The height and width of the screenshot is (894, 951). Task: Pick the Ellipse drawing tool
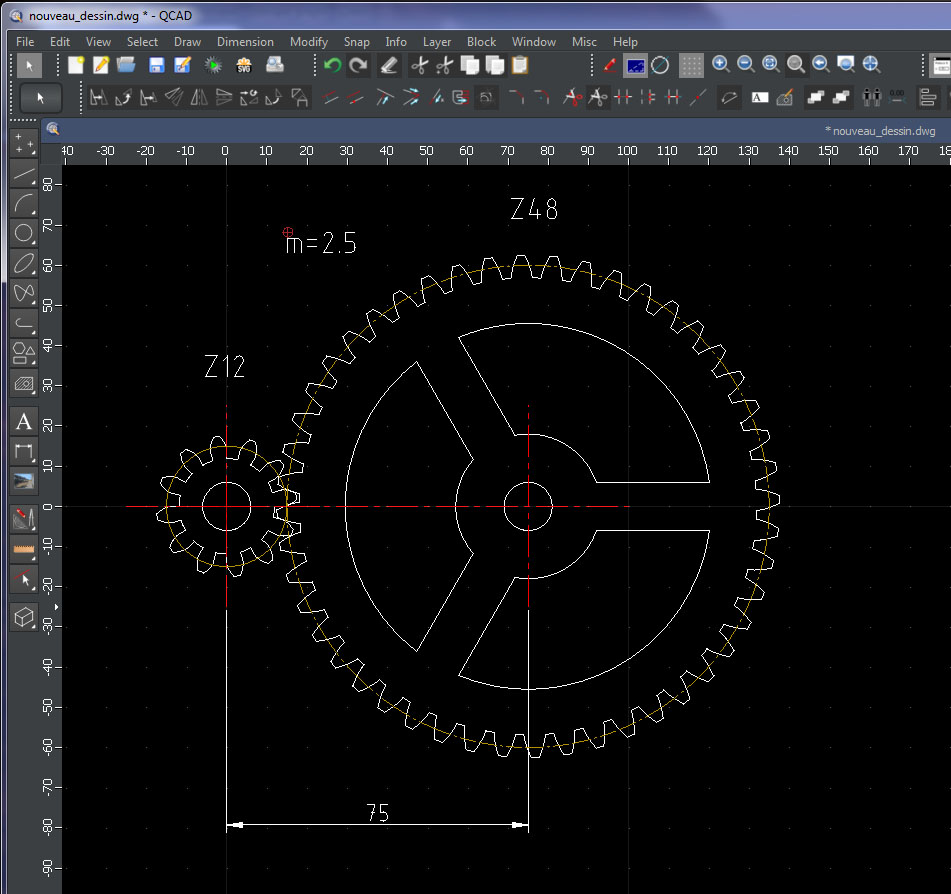coord(24,264)
